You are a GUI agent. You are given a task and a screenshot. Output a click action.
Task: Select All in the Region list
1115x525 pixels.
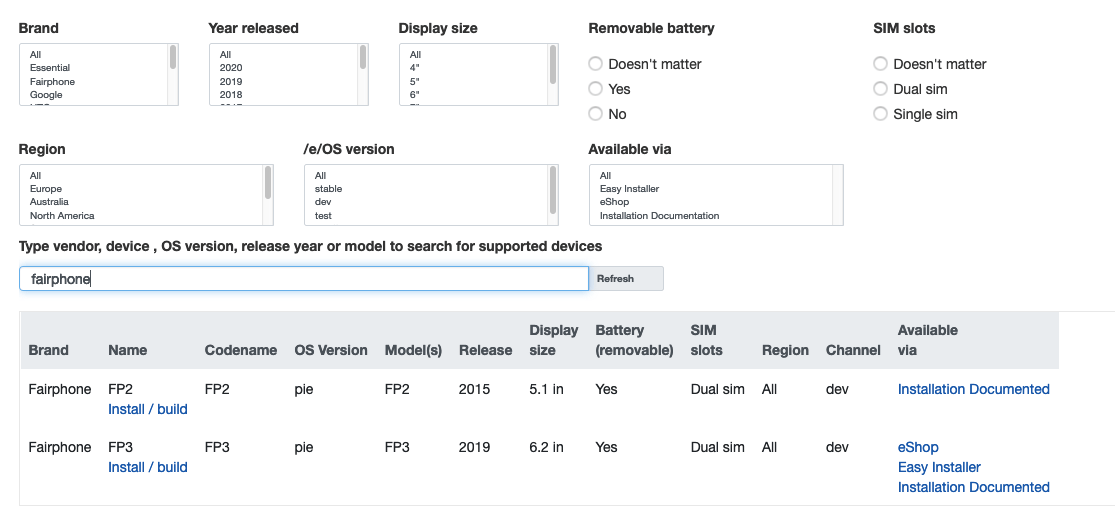coord(36,175)
